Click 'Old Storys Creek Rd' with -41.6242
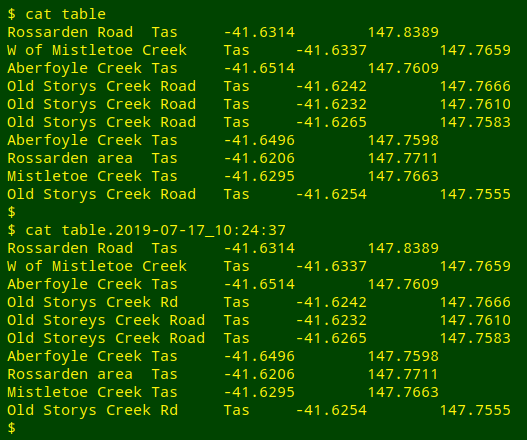 92,302
